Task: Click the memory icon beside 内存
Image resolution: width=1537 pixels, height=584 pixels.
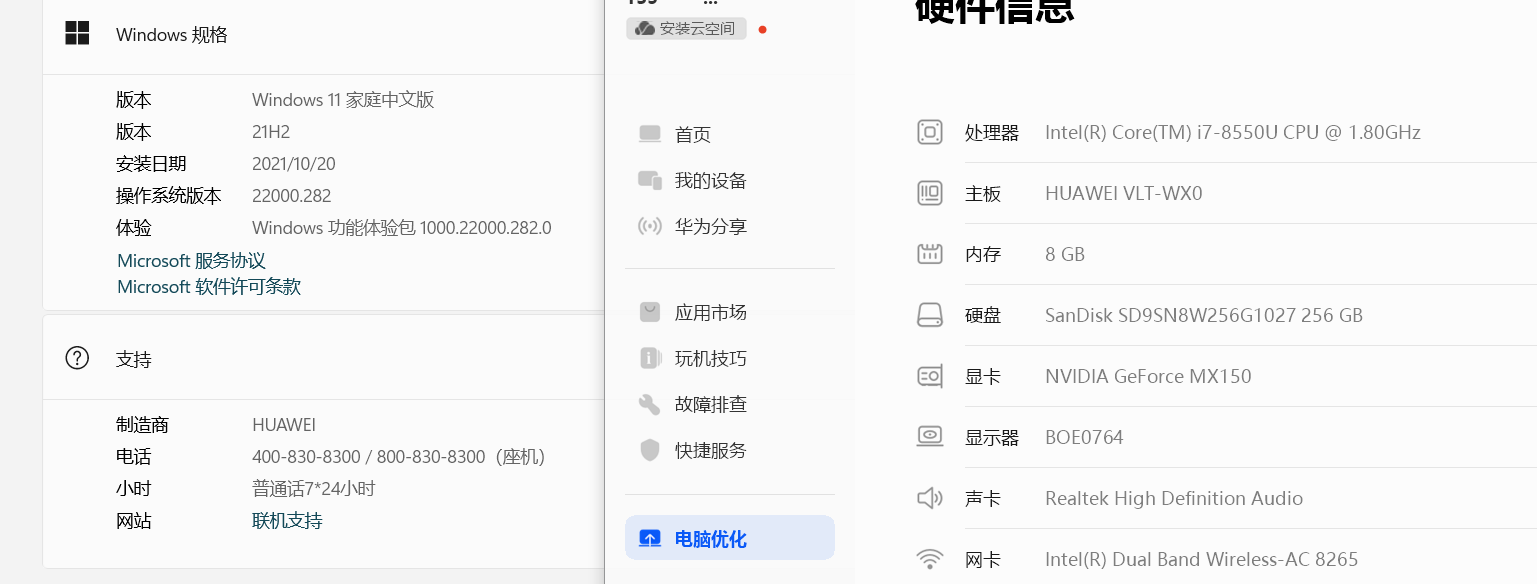Action: (x=930, y=254)
